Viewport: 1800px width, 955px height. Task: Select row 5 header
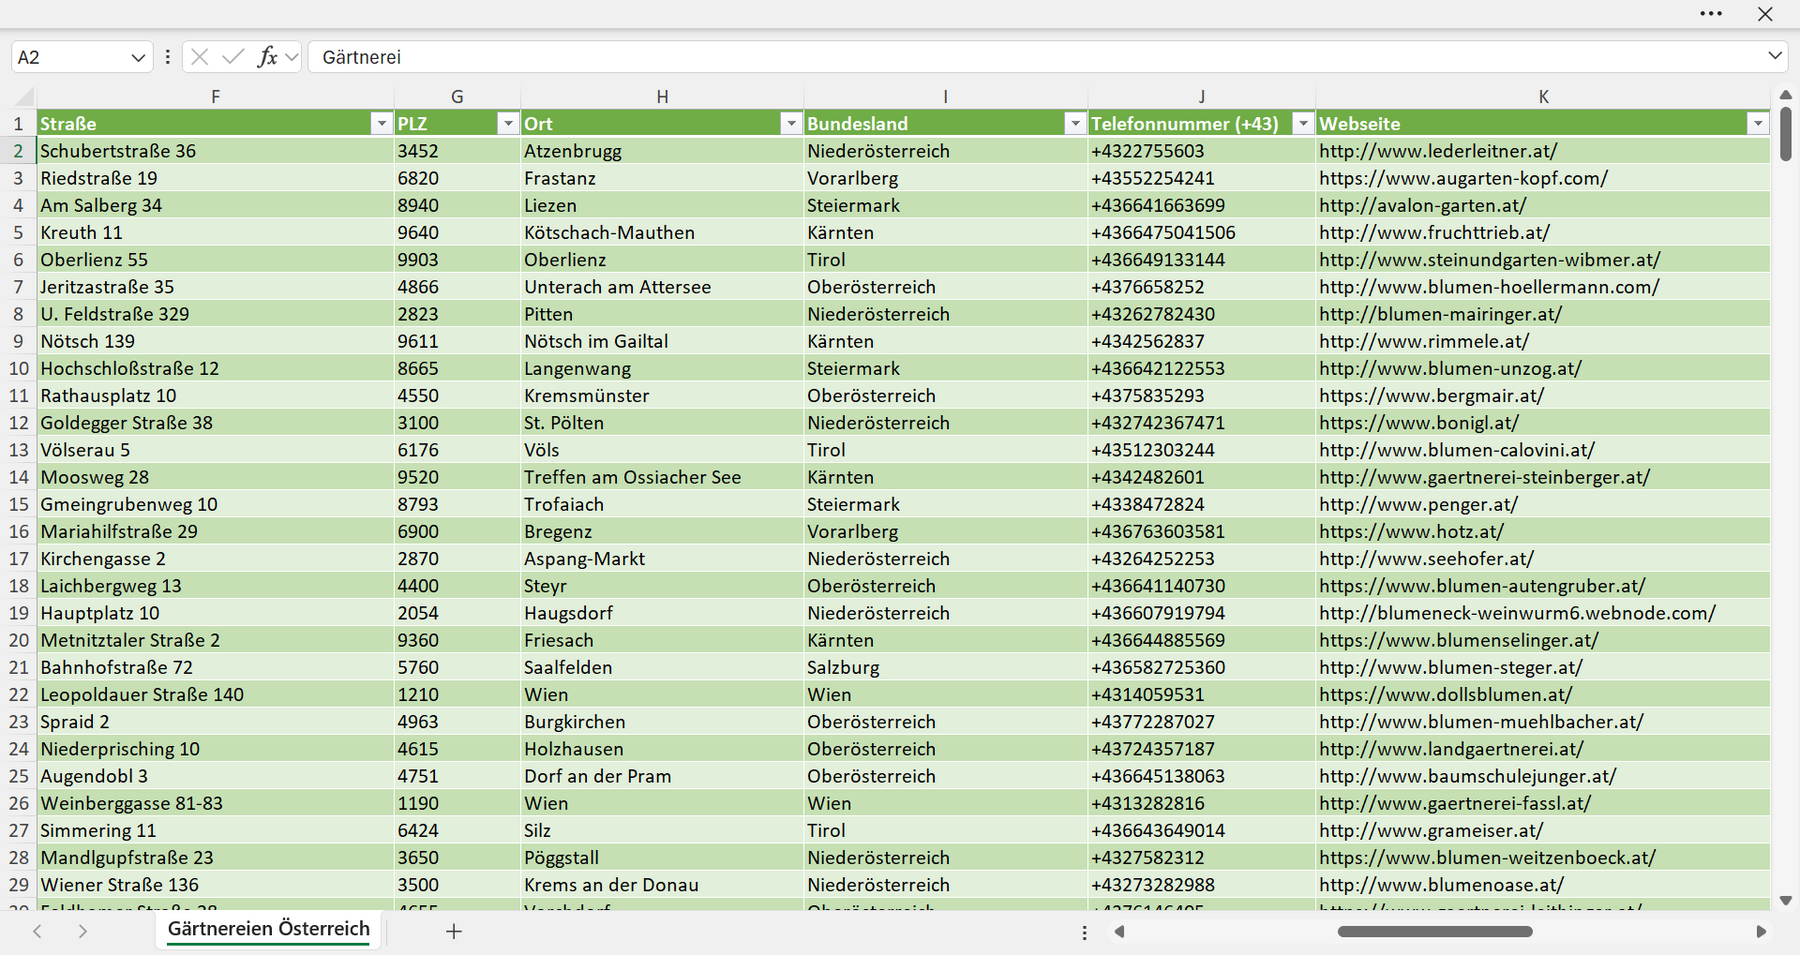(18, 232)
